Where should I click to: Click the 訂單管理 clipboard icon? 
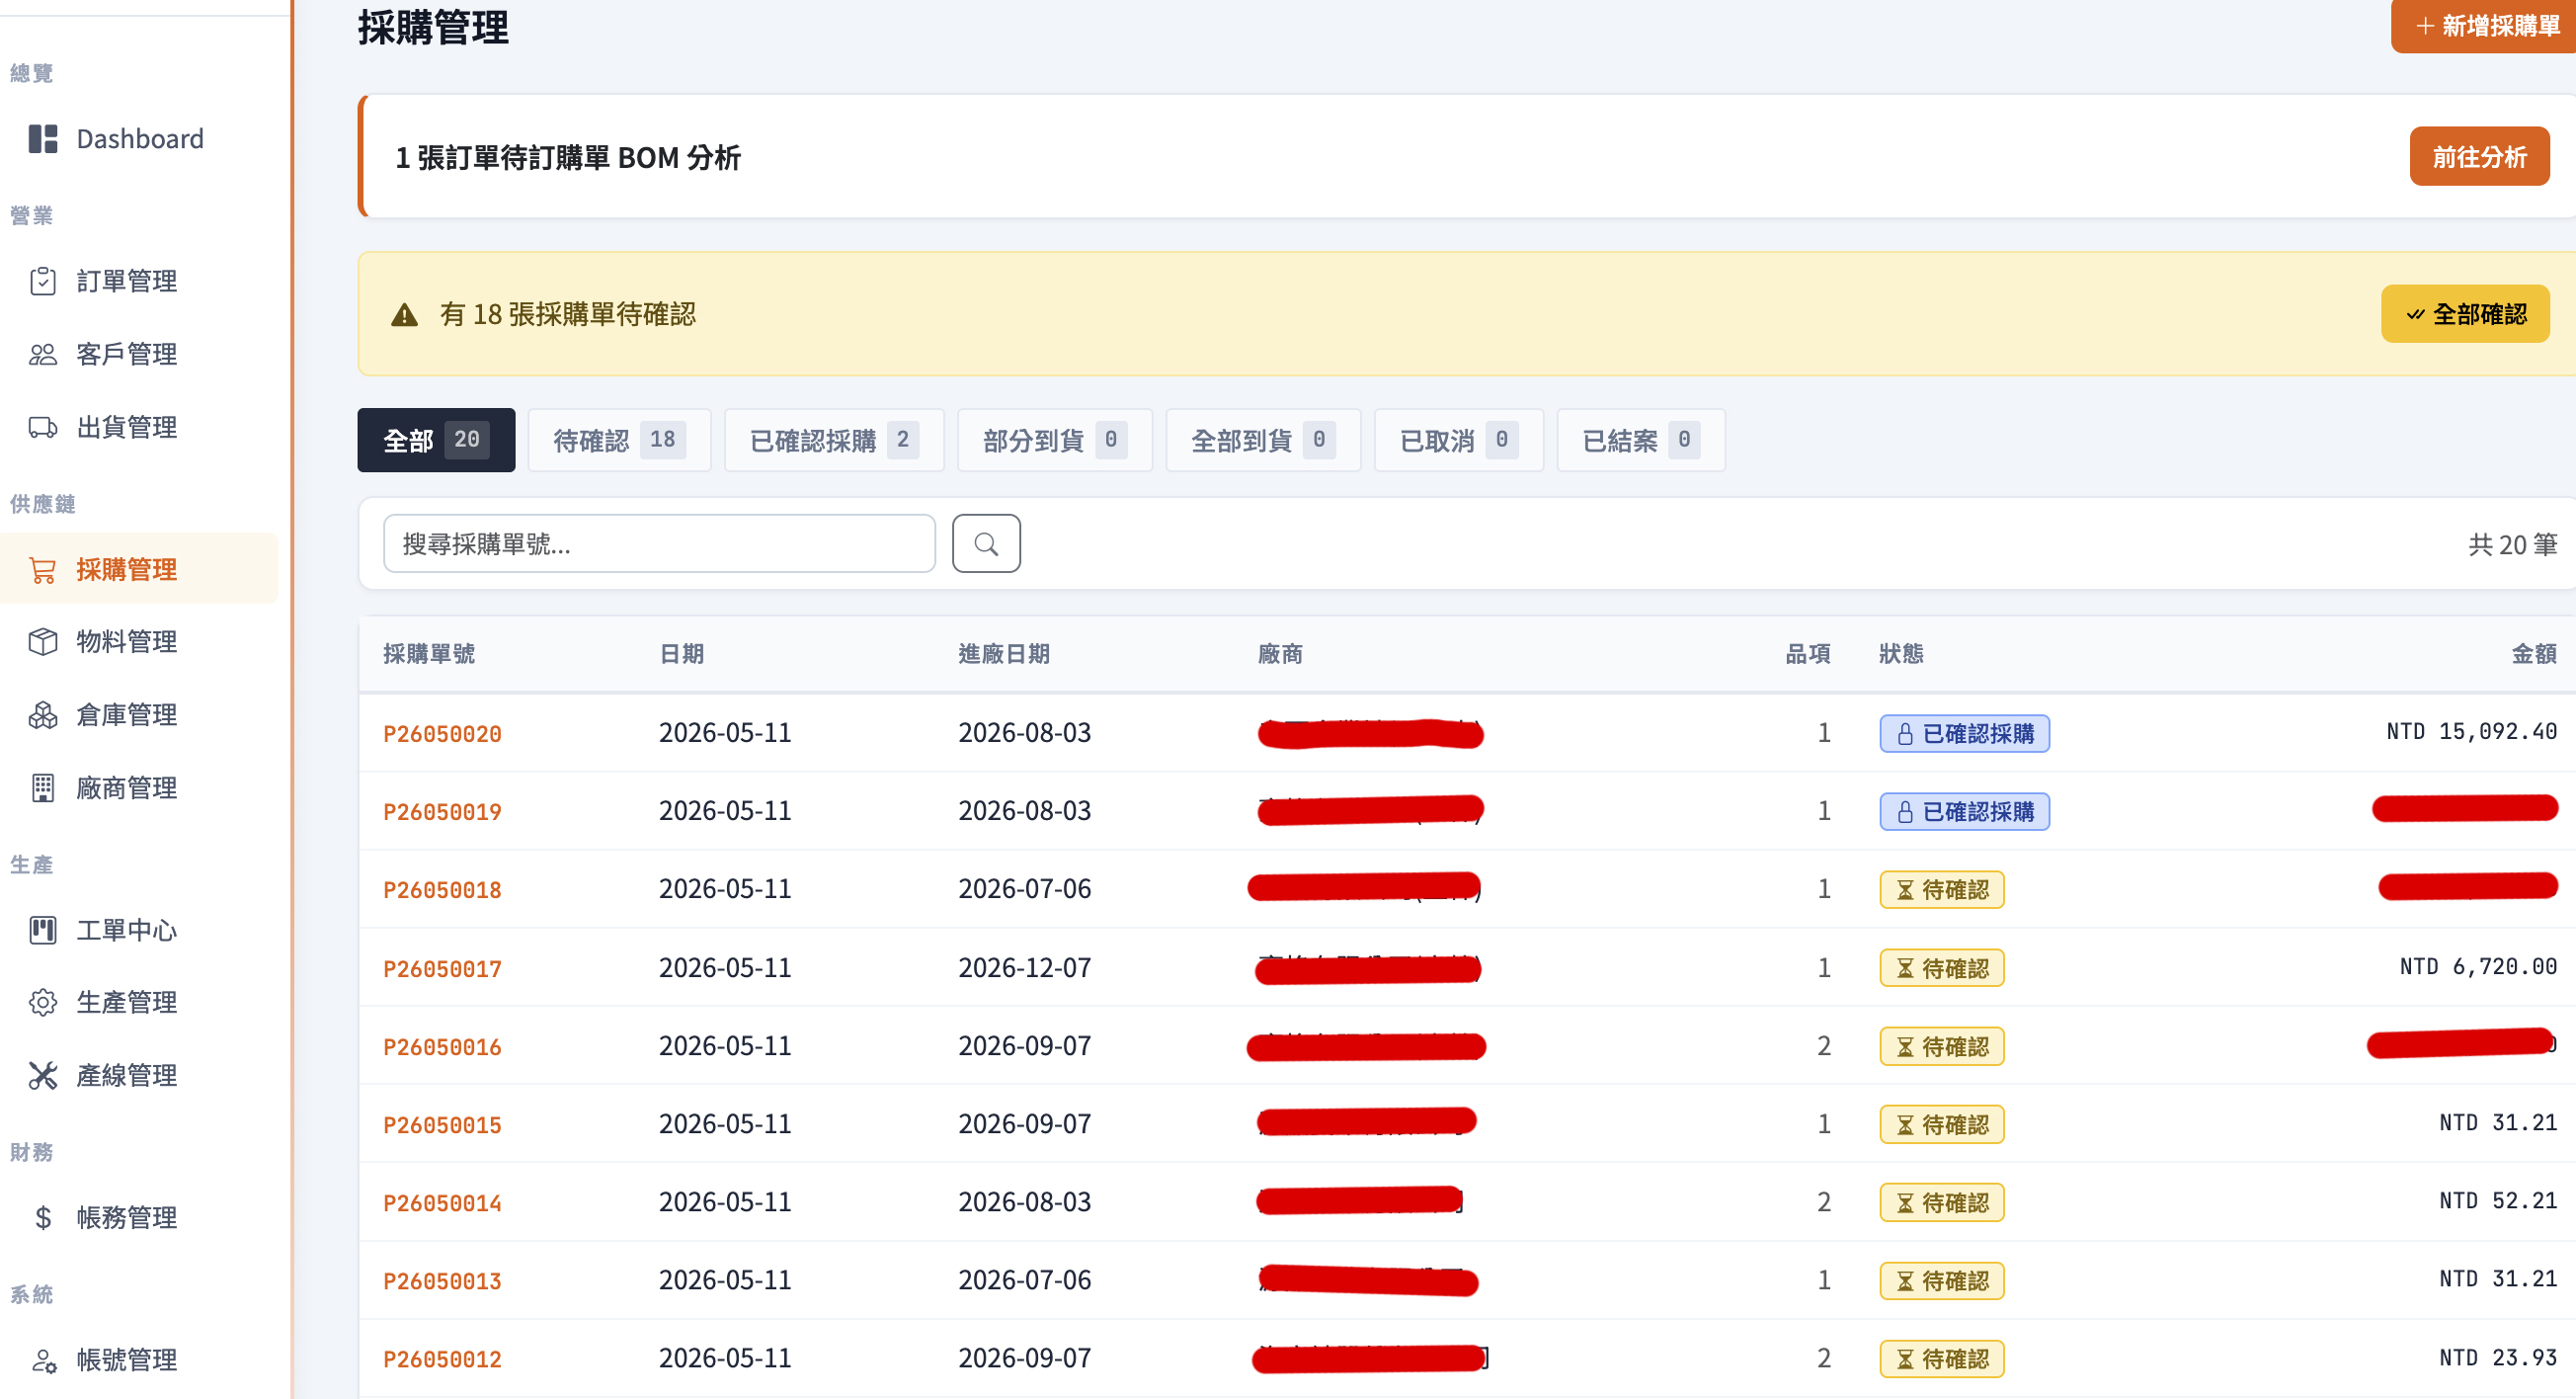(x=43, y=281)
